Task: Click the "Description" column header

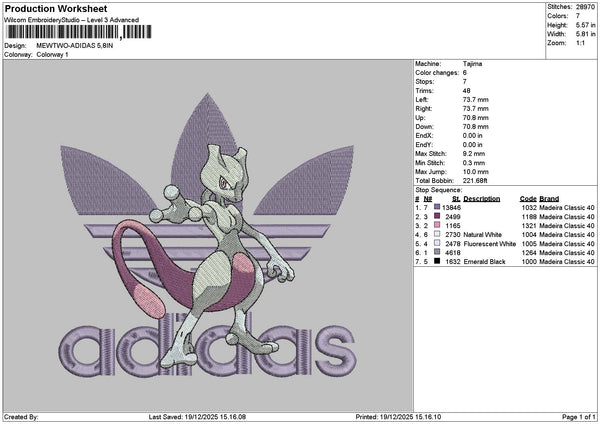Action: pyautogui.click(x=481, y=199)
